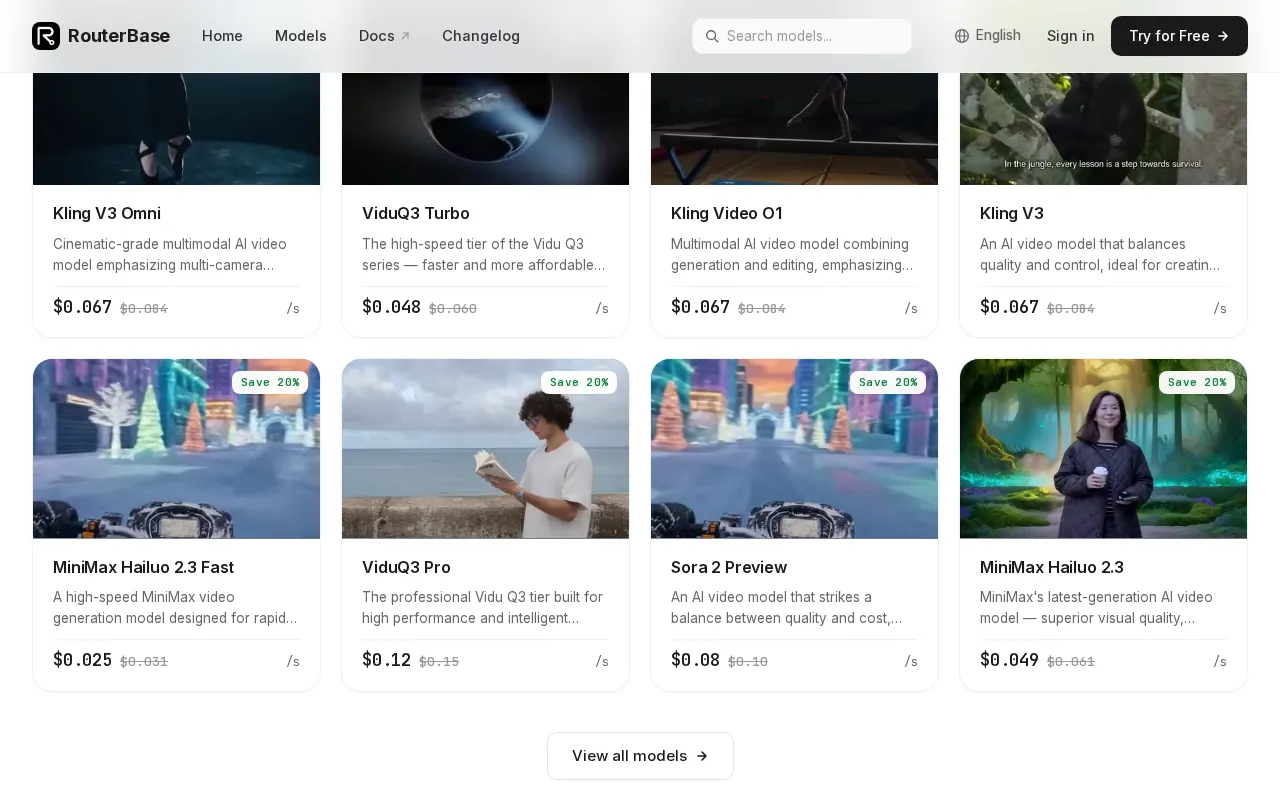The height and width of the screenshot is (800, 1280).
Task: Click the Kling Video O1 title
Action: pyautogui.click(x=727, y=214)
